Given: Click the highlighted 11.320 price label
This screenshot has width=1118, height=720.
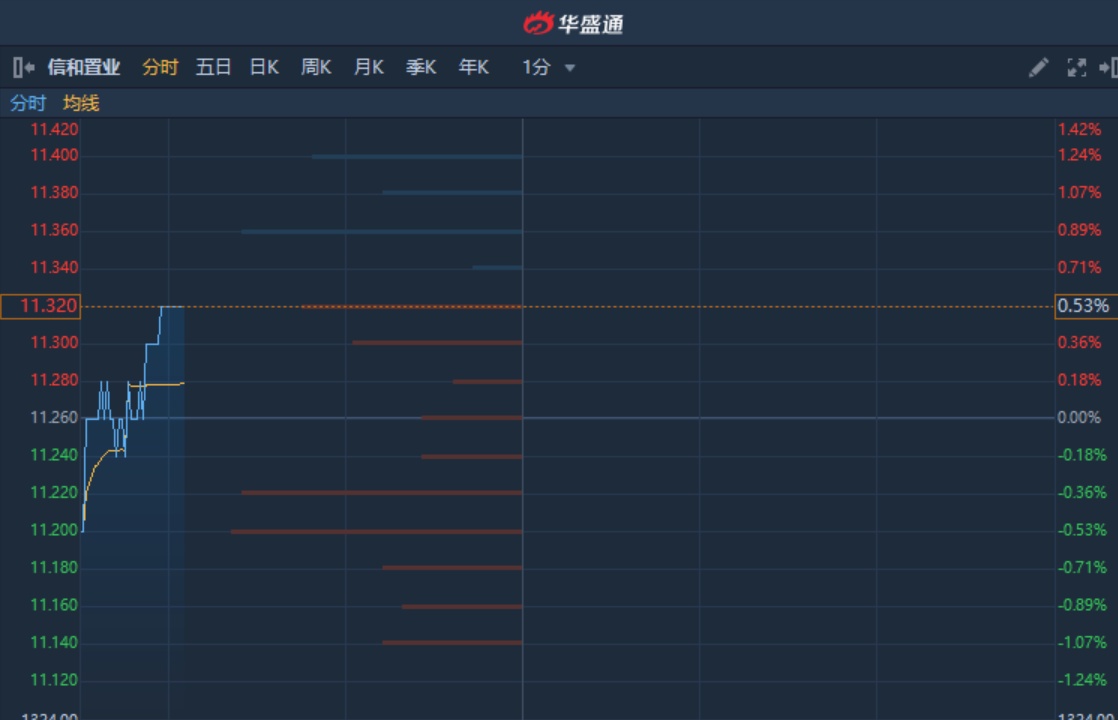Looking at the screenshot, I should 41,307.
